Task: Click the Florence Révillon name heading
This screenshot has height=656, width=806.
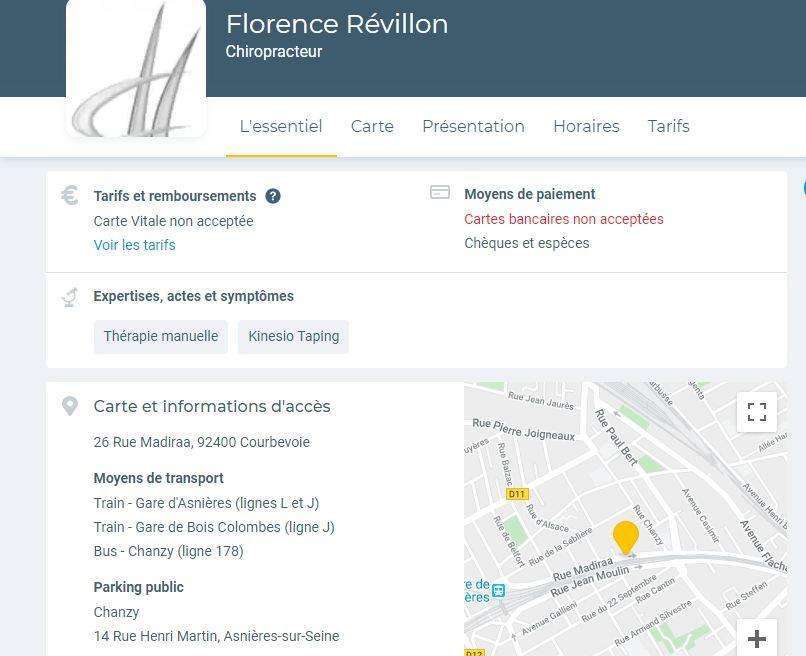Action: 337,24
